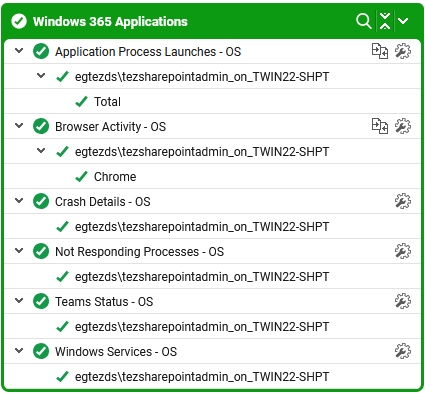The image size is (425, 393).
Task: Select the Chrome descriptor under Browser Activity
Action: pos(115,177)
